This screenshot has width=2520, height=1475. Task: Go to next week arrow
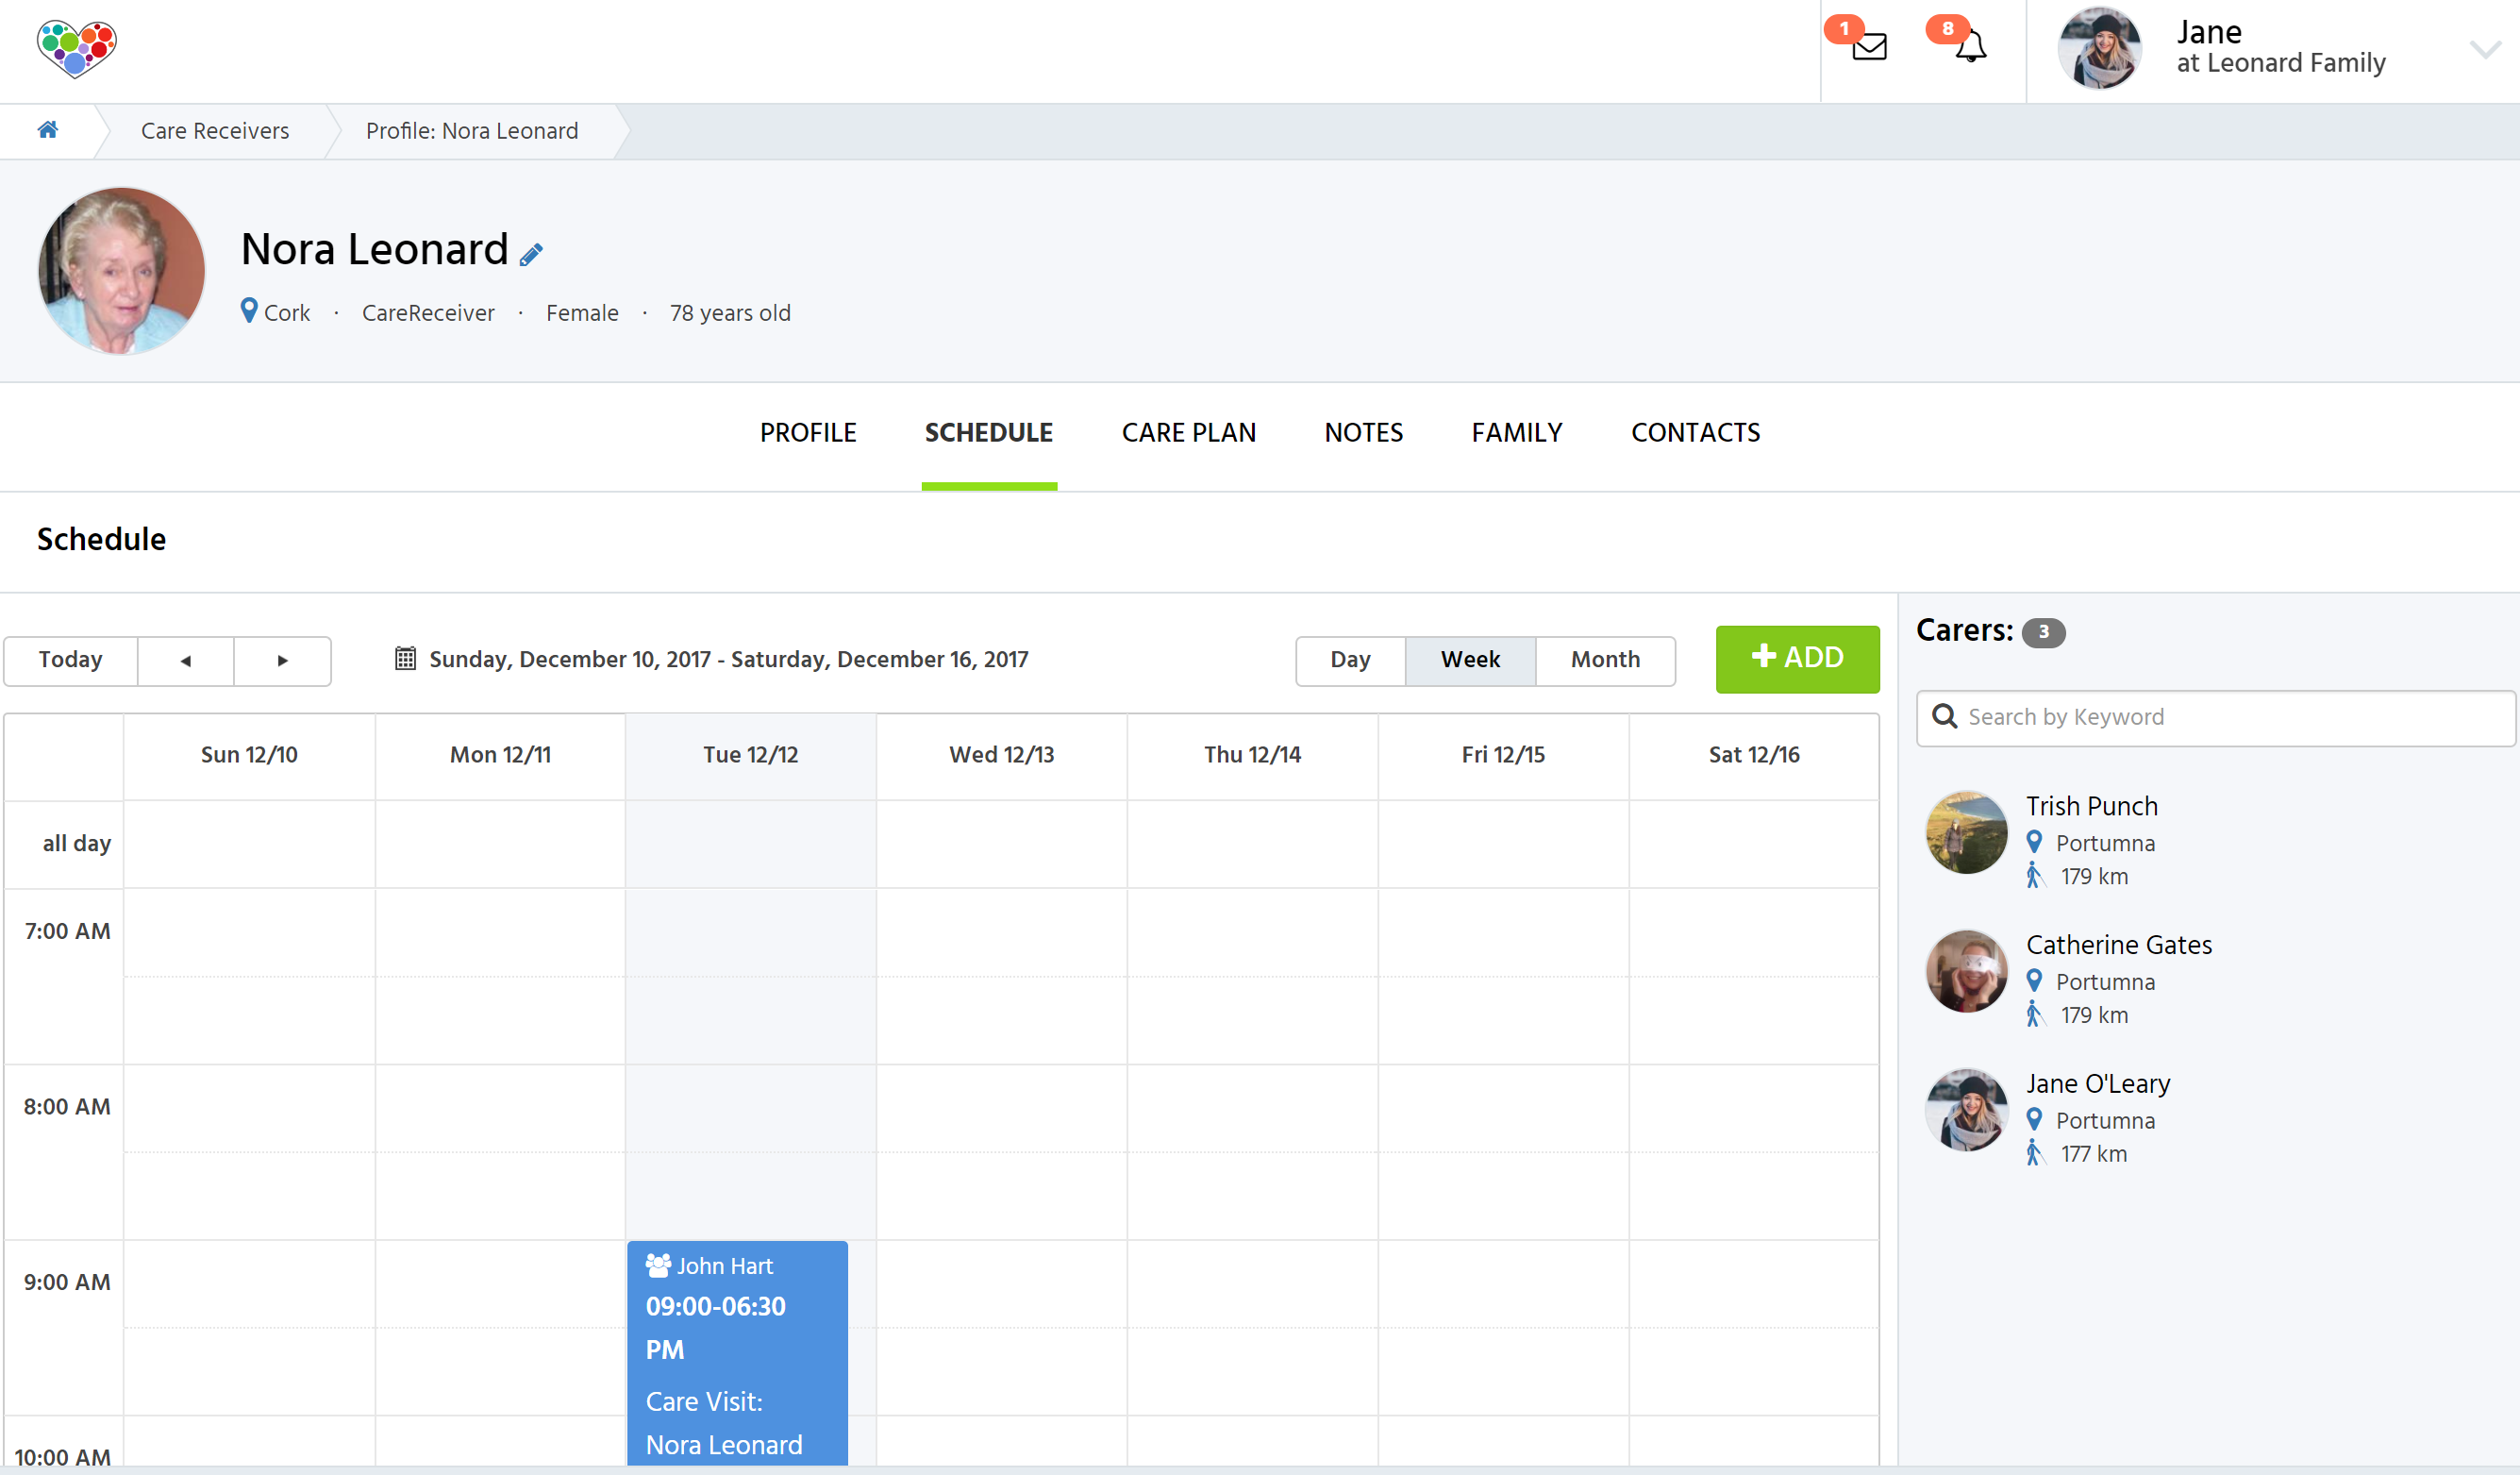tap(282, 660)
